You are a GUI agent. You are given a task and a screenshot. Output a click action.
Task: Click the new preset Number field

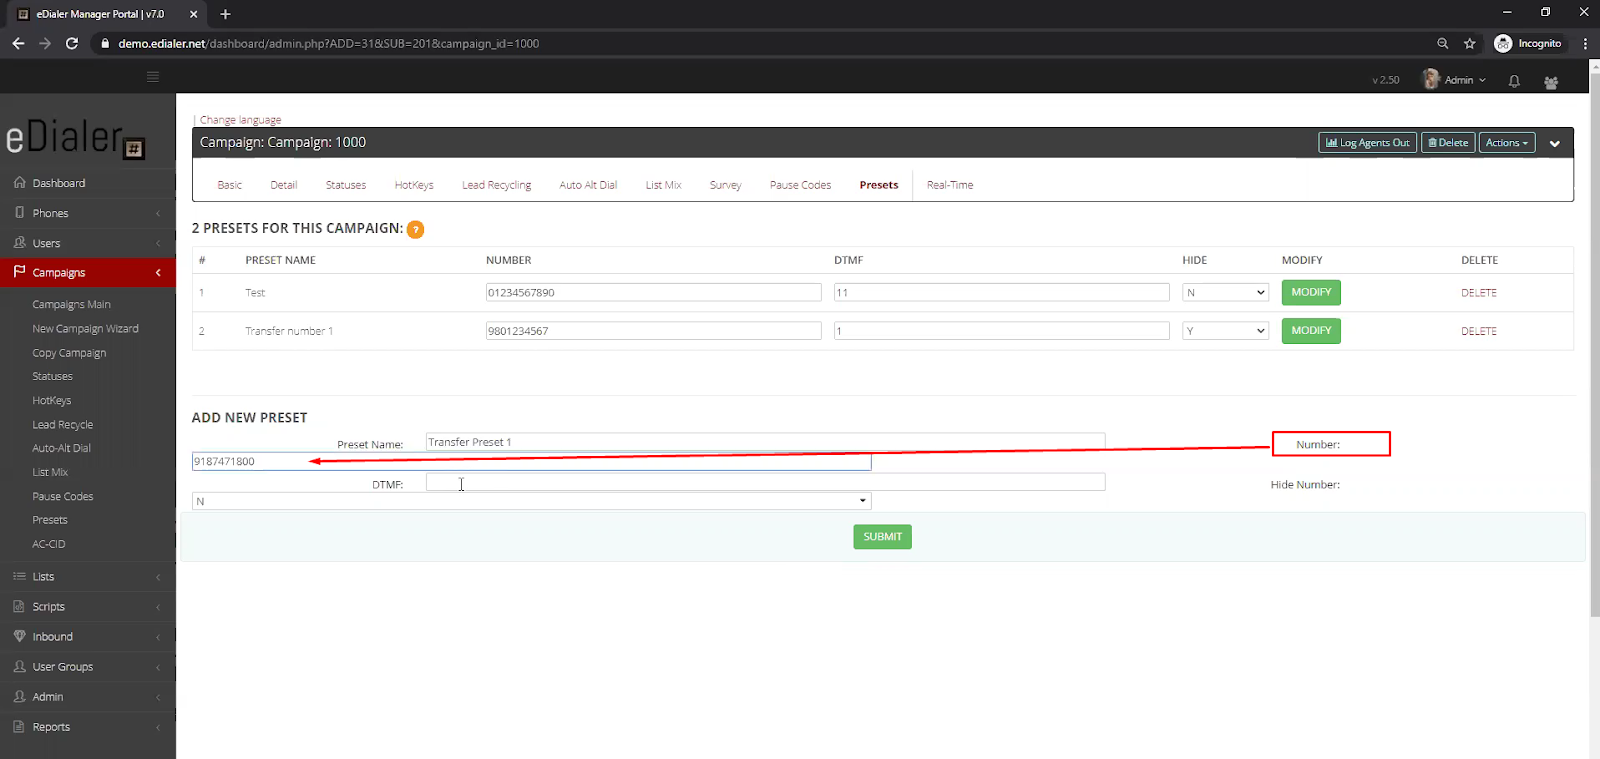[x=531, y=461]
